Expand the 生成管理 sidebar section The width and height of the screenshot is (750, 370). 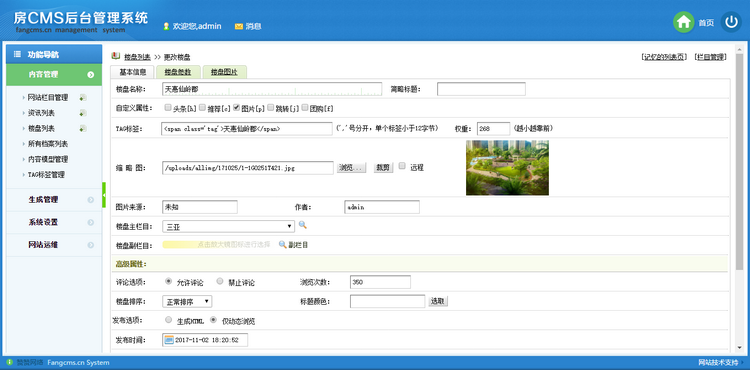coord(54,200)
